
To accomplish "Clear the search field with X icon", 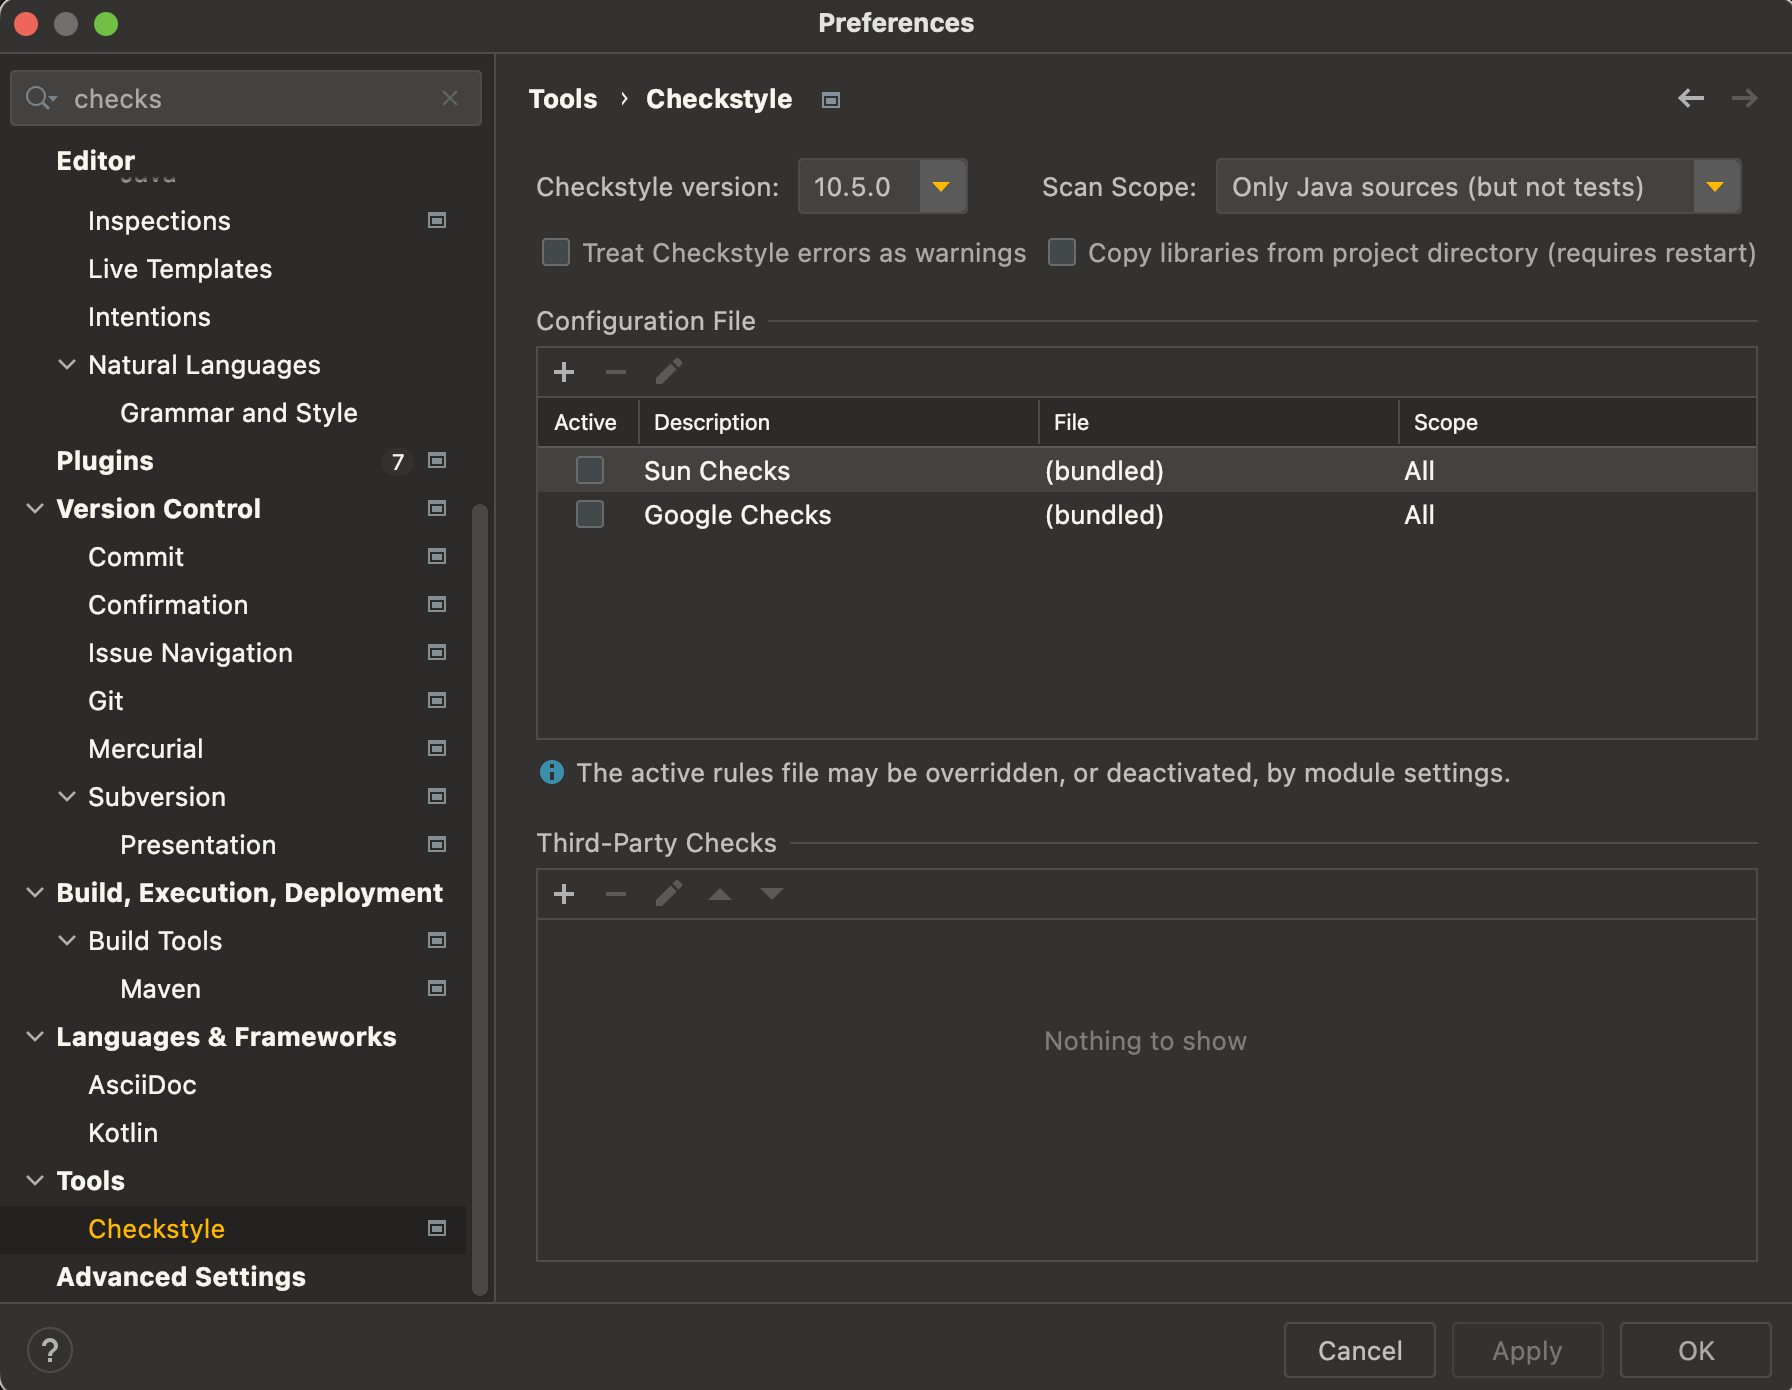I will tap(450, 98).
